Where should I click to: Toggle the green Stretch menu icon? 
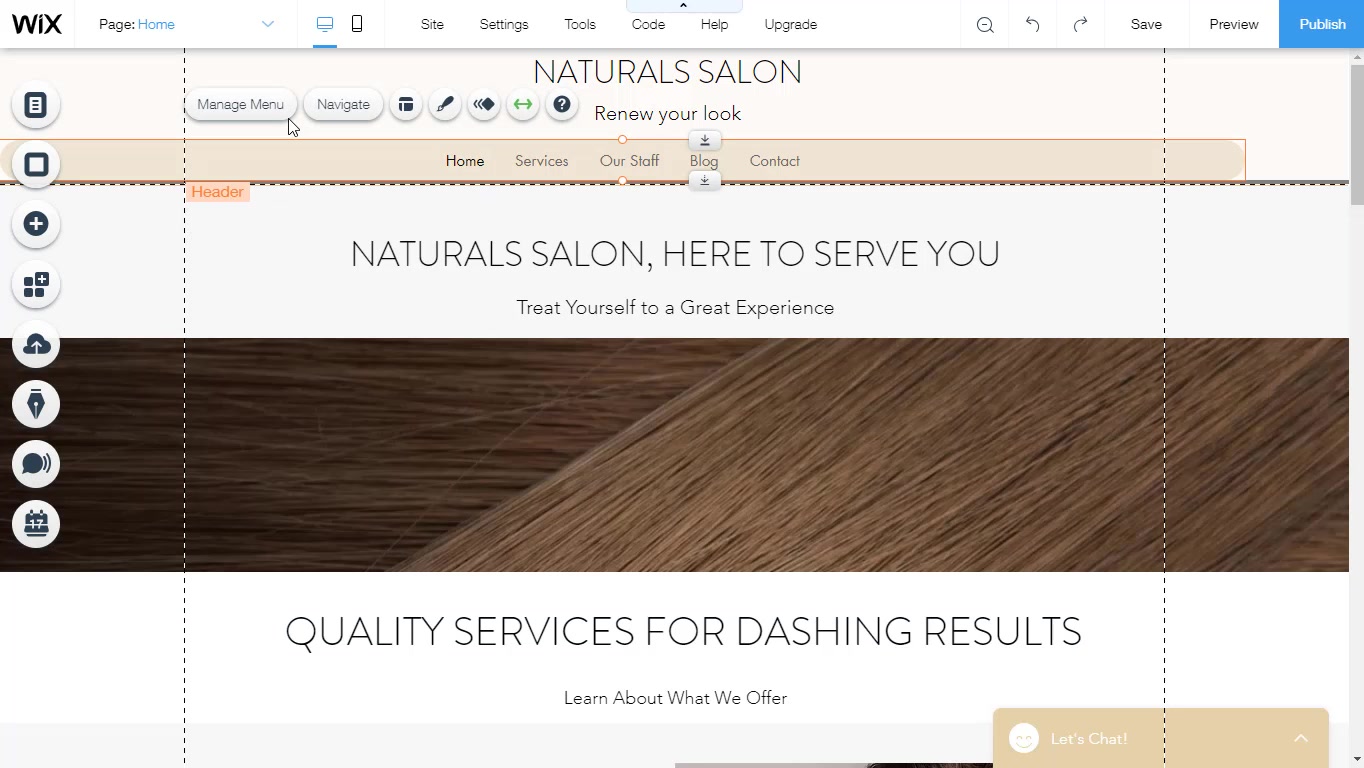[523, 104]
